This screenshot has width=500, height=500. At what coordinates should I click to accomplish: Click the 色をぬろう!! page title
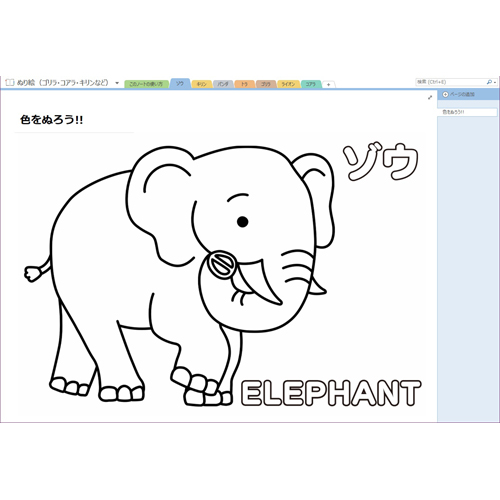tap(51, 120)
